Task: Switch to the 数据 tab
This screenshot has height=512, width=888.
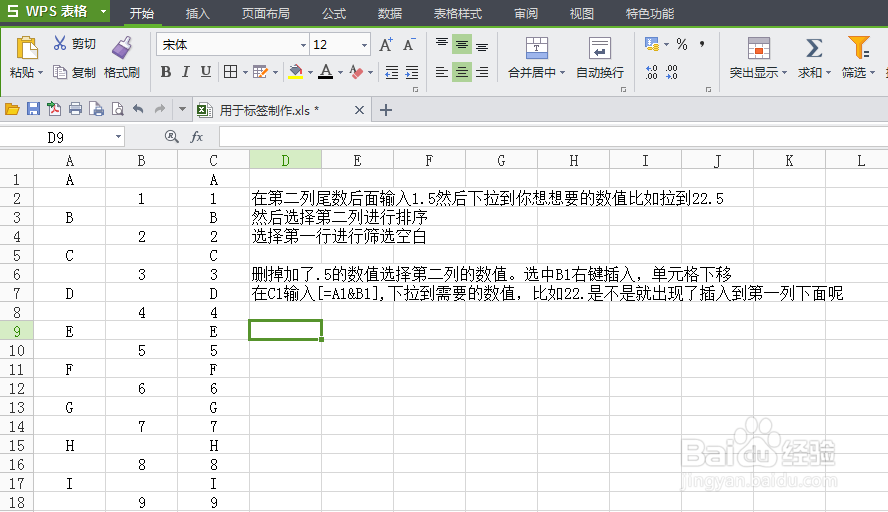Action: click(390, 14)
